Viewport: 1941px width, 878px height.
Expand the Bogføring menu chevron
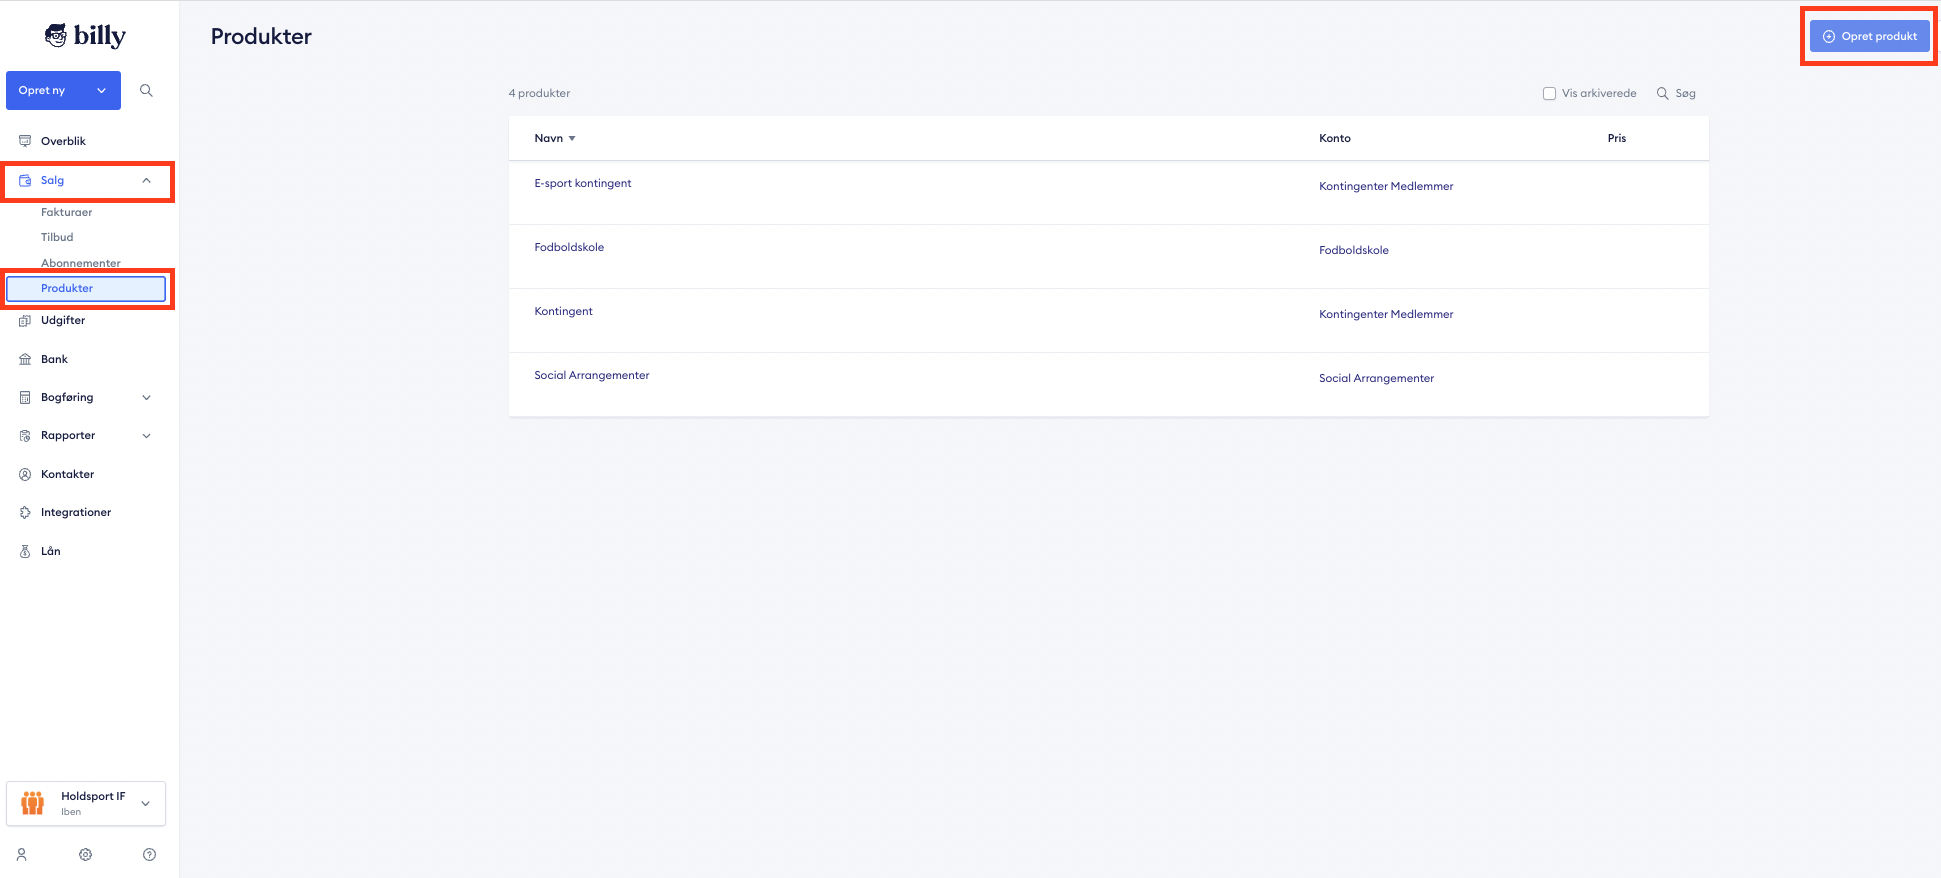pos(146,397)
